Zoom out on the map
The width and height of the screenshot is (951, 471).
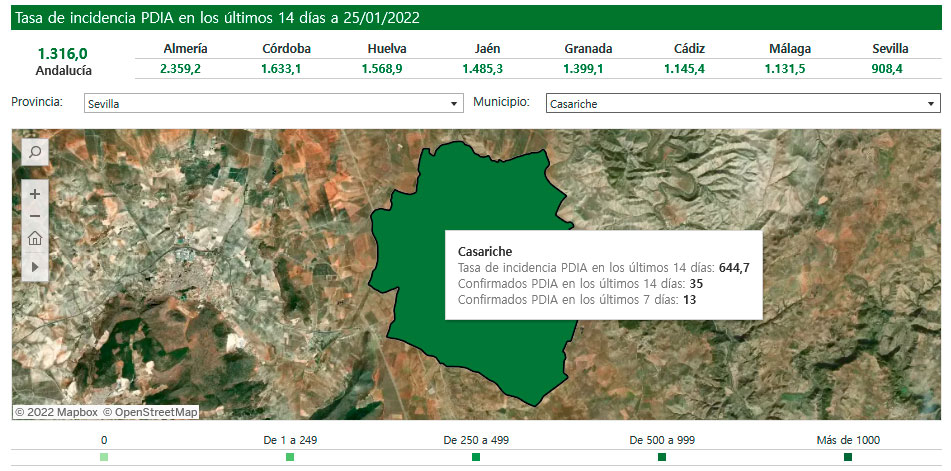(x=35, y=216)
